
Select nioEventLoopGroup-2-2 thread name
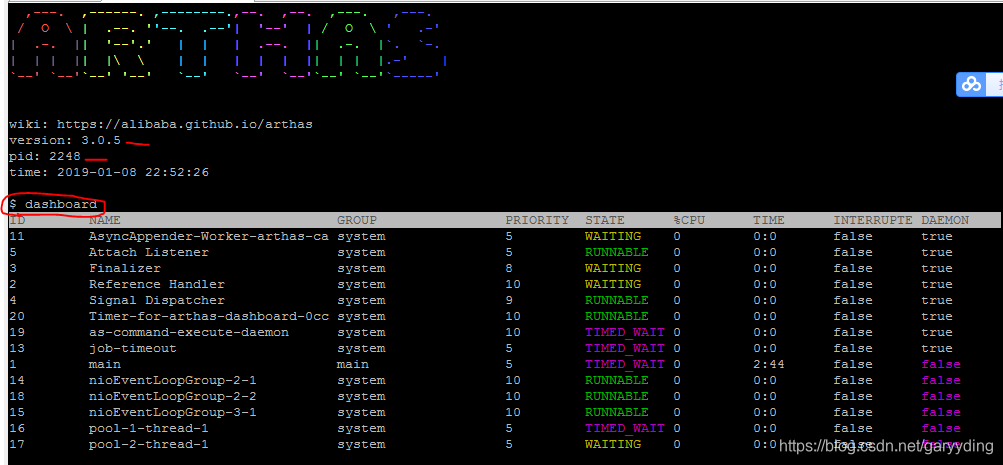point(173,397)
